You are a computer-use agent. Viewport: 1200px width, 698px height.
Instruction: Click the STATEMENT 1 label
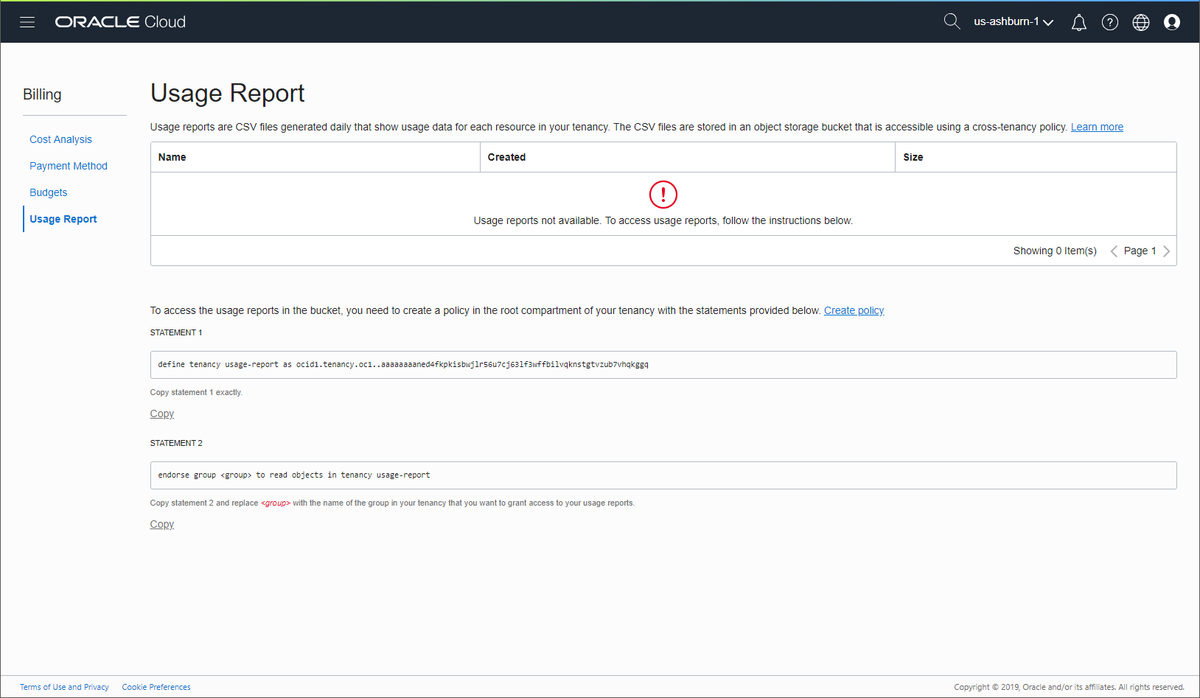176,332
